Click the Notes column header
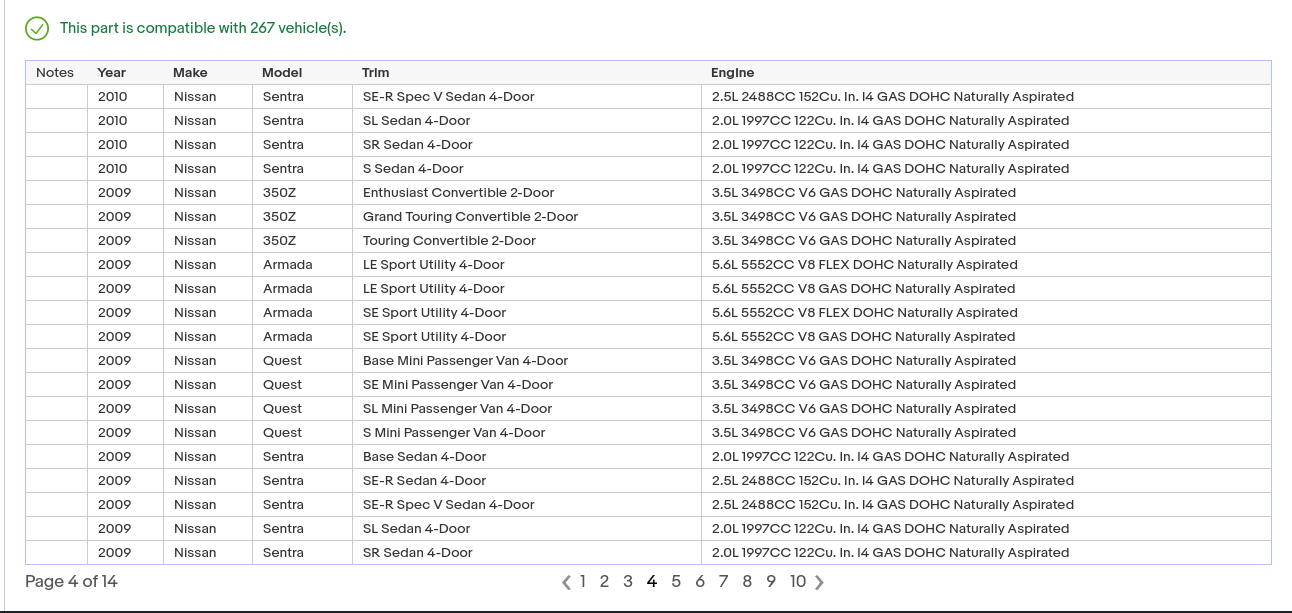1292x613 pixels. tap(55, 73)
